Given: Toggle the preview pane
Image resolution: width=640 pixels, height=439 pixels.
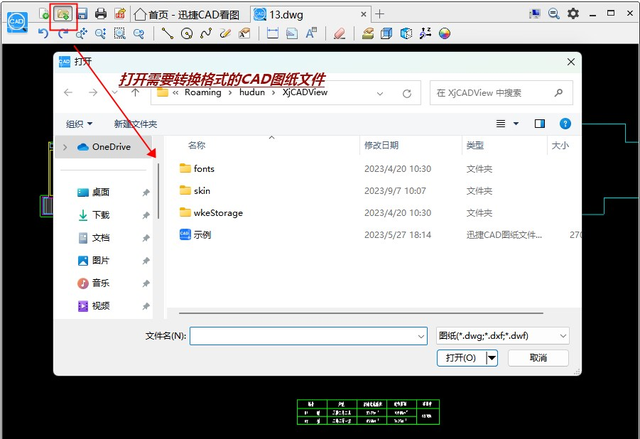Looking at the screenshot, I should (x=540, y=123).
